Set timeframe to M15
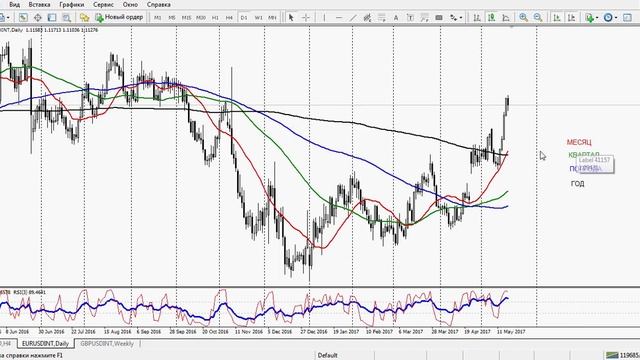The height and width of the screenshot is (360, 640). (187, 18)
